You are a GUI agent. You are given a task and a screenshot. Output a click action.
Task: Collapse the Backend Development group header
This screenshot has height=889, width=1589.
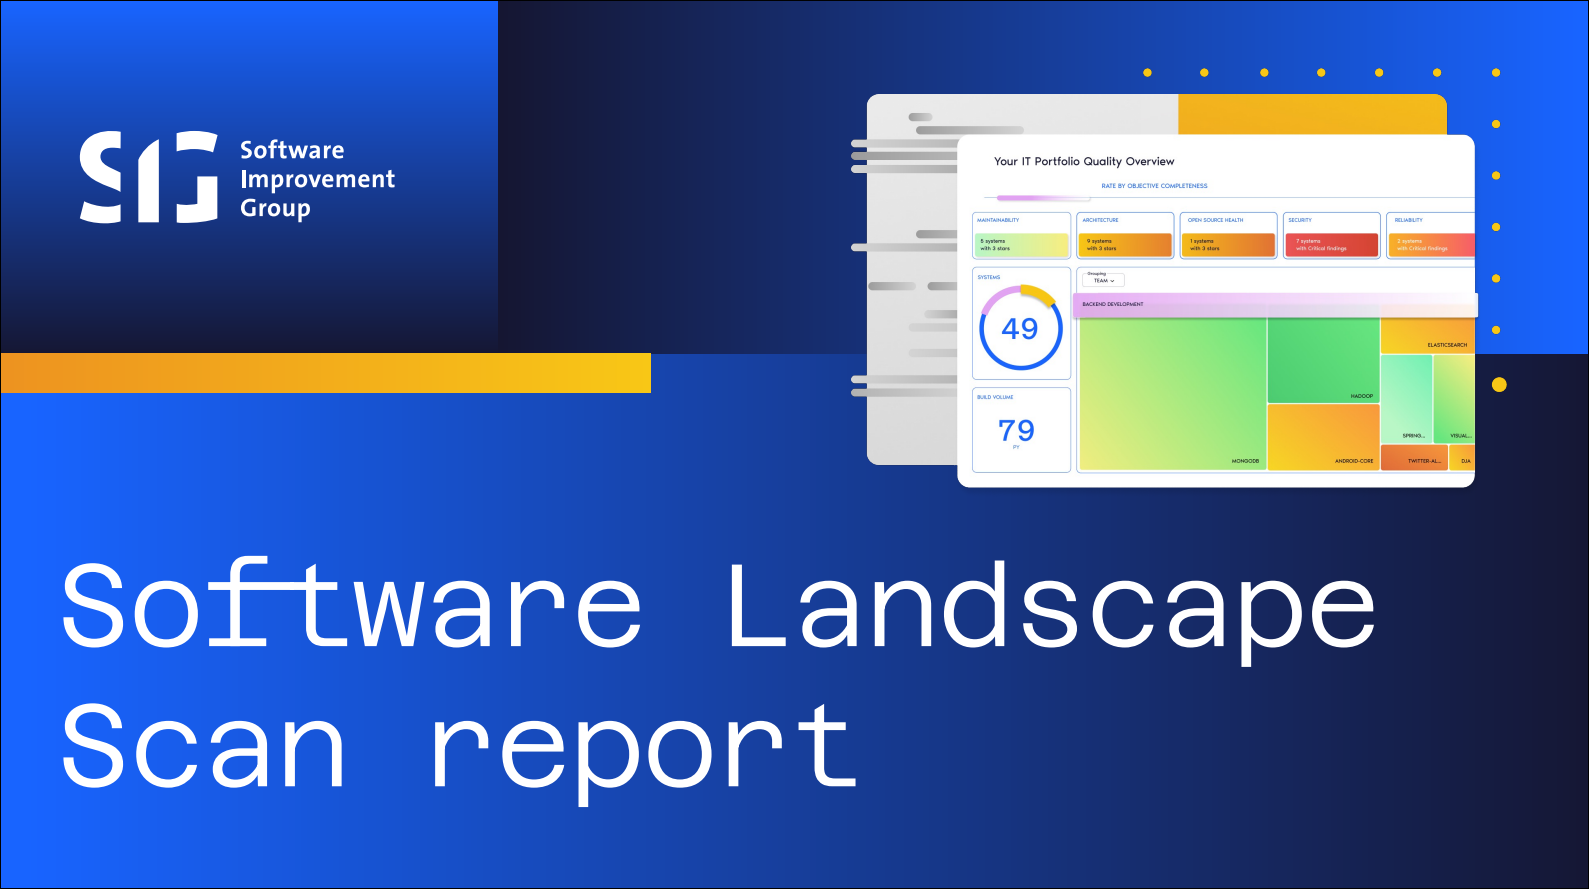pyautogui.click(x=1272, y=304)
